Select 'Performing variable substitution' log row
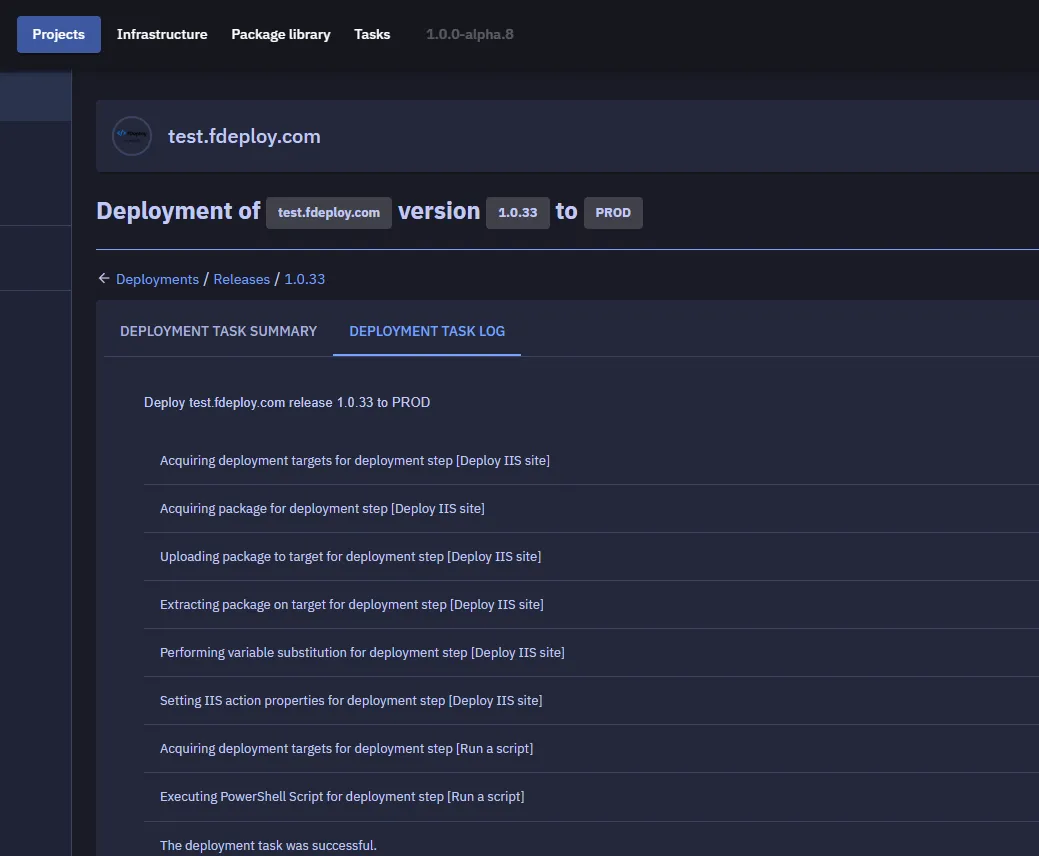 click(591, 653)
